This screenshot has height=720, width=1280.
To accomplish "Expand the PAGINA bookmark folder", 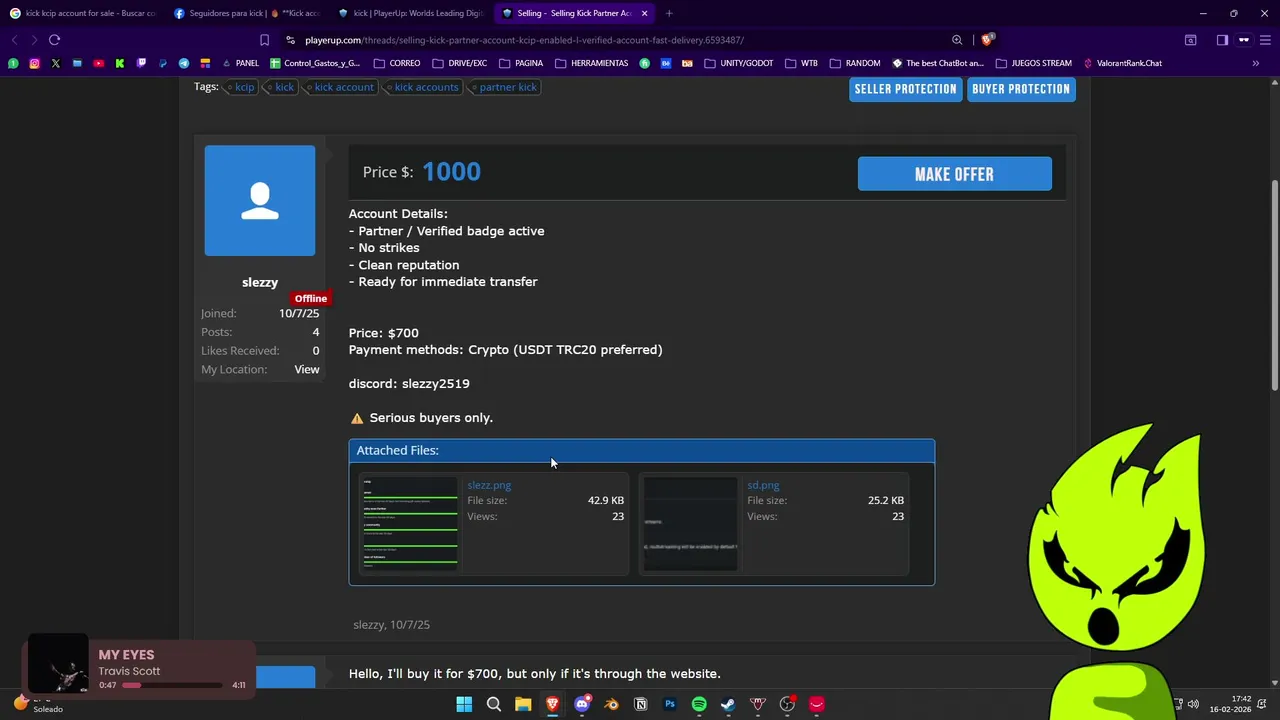I will pyautogui.click(x=520, y=63).
